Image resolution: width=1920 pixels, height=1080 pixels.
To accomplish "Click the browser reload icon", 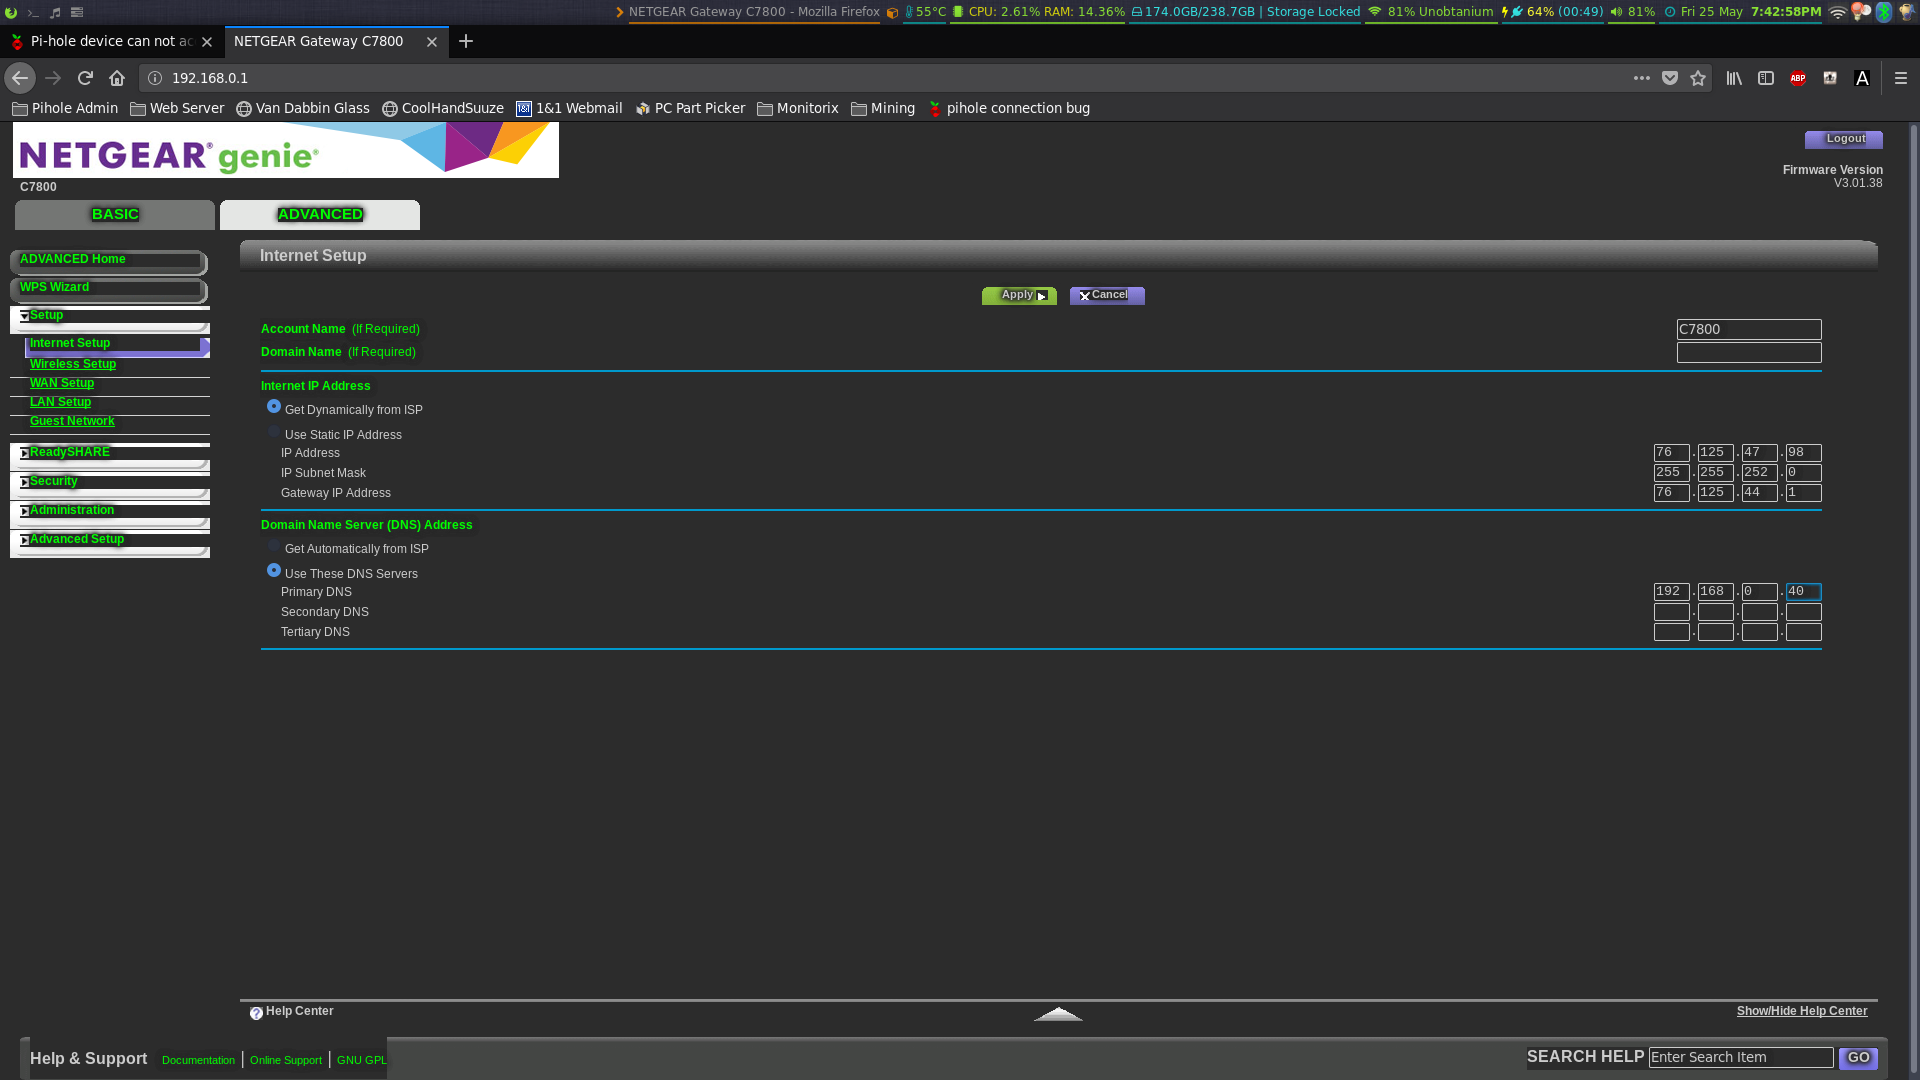I will pos(85,78).
